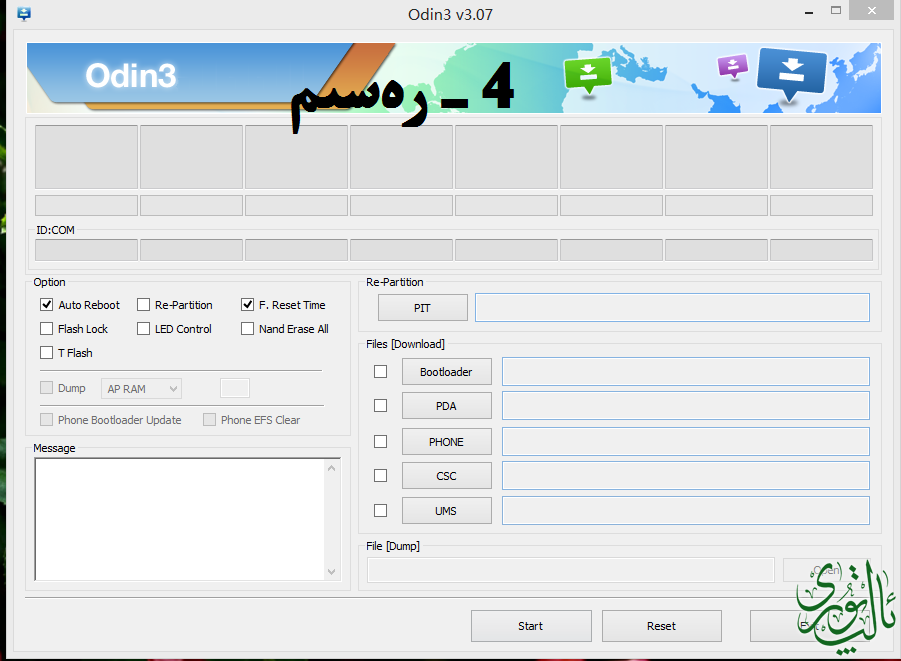This screenshot has width=901, height=661.
Task: Click the UMS file path field
Action: click(x=686, y=510)
